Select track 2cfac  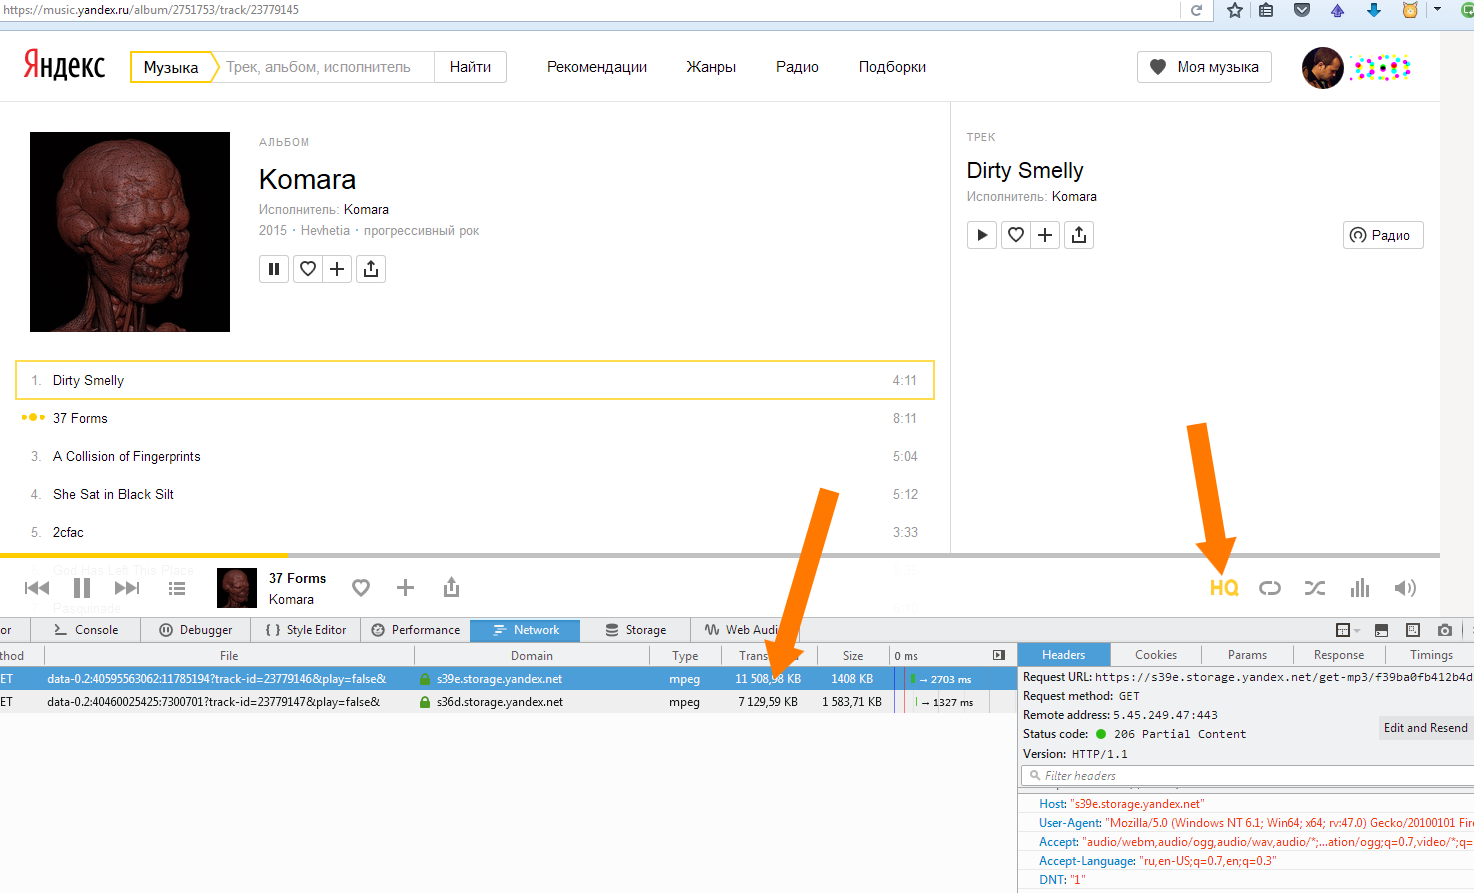pos(475,532)
